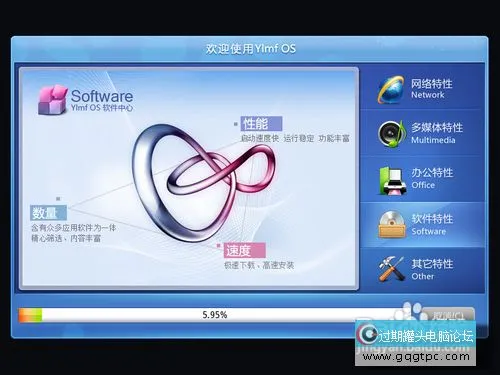Image resolution: width=500 pixels, height=375 pixels.
Task: Open the 其它特性 Other tab
Action: pyautogui.click(x=422, y=270)
